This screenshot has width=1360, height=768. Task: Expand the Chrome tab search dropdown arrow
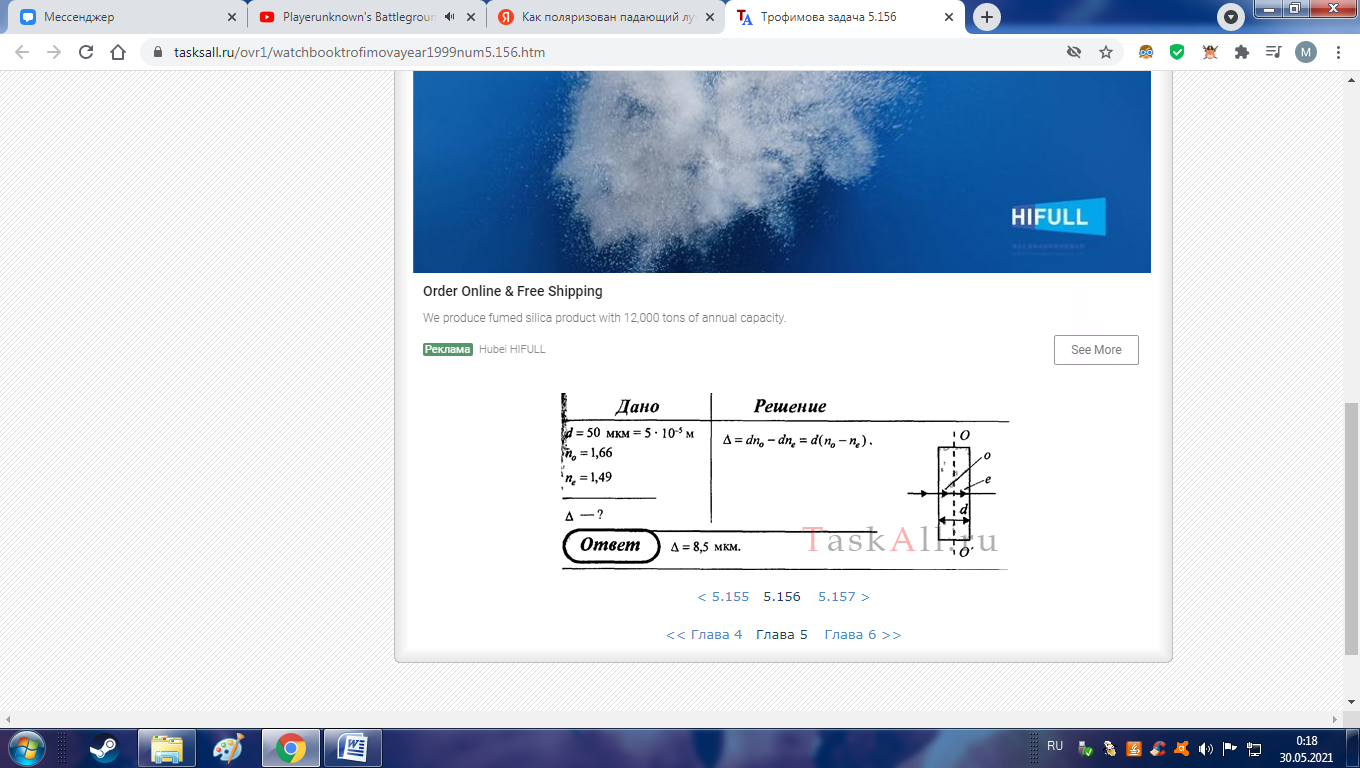click(x=1231, y=17)
